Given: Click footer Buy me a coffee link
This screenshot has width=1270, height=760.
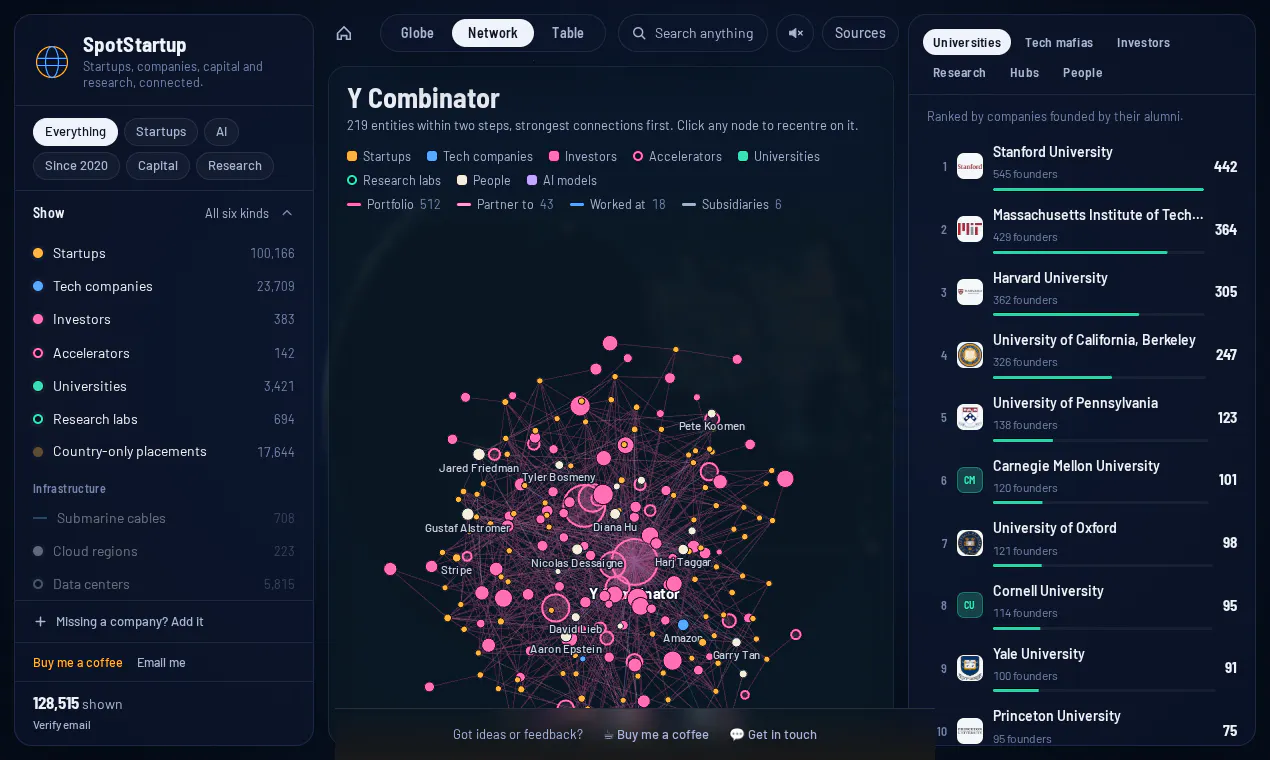Looking at the screenshot, I should point(656,734).
